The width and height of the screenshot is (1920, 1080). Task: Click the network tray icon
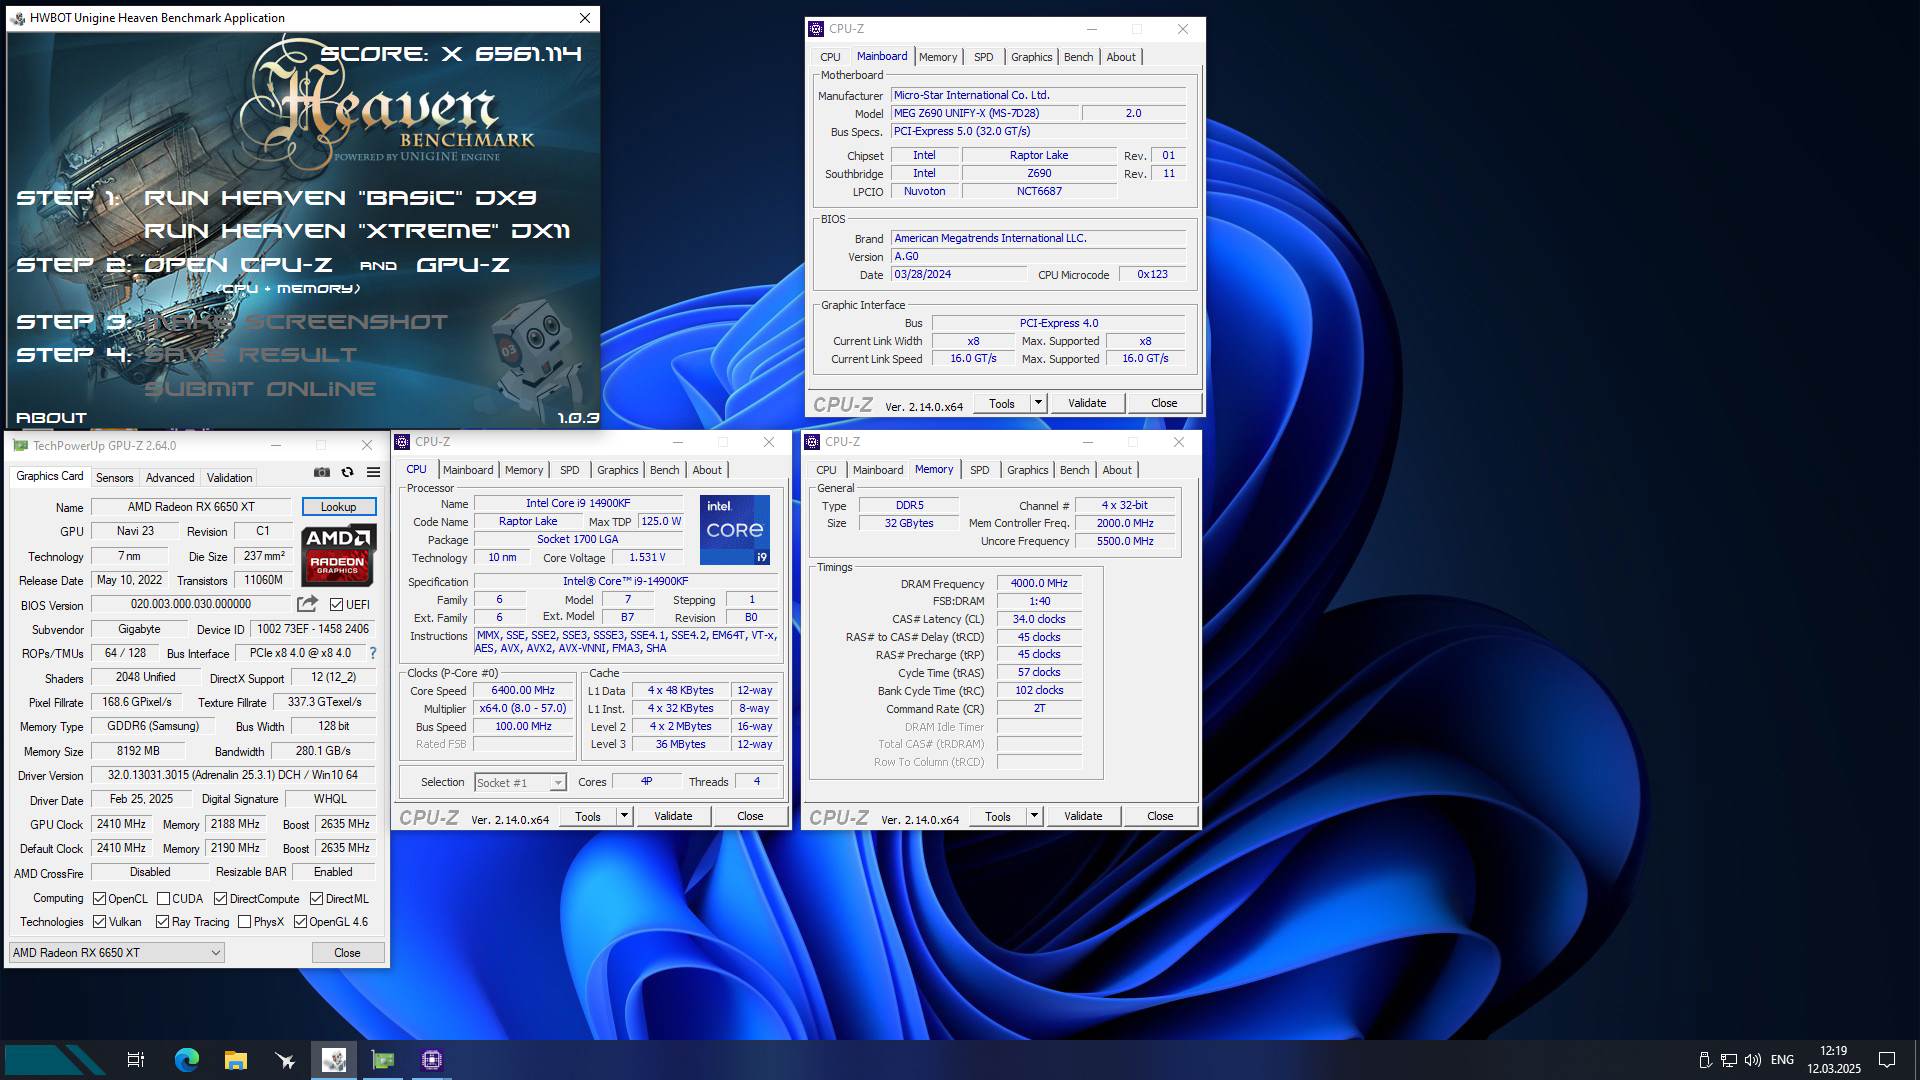(x=1729, y=1060)
